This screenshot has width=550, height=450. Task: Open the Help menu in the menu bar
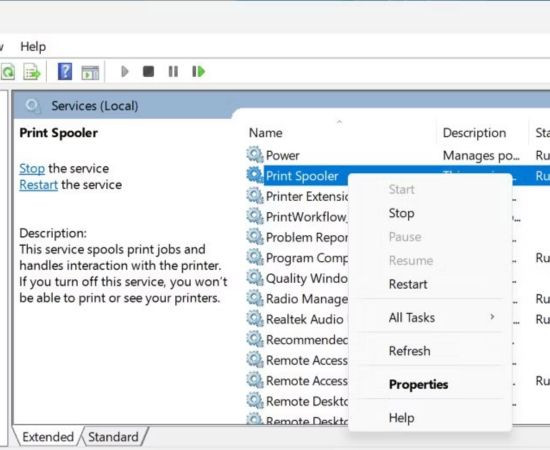[33, 47]
